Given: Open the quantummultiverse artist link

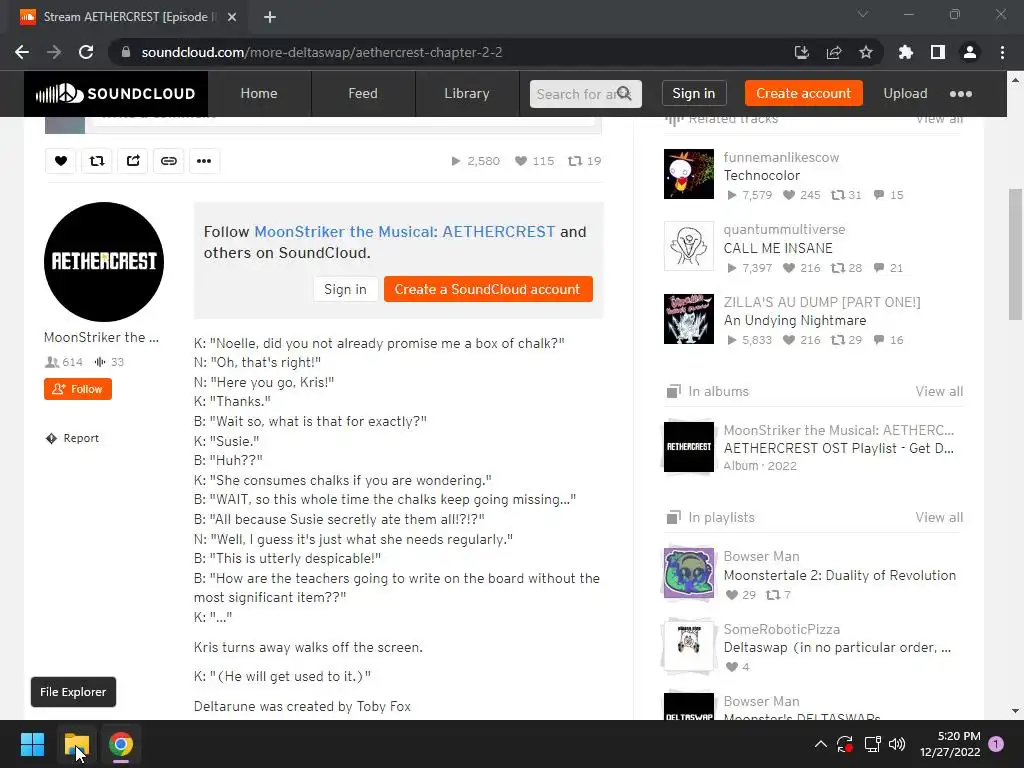Looking at the screenshot, I should click(x=784, y=229).
